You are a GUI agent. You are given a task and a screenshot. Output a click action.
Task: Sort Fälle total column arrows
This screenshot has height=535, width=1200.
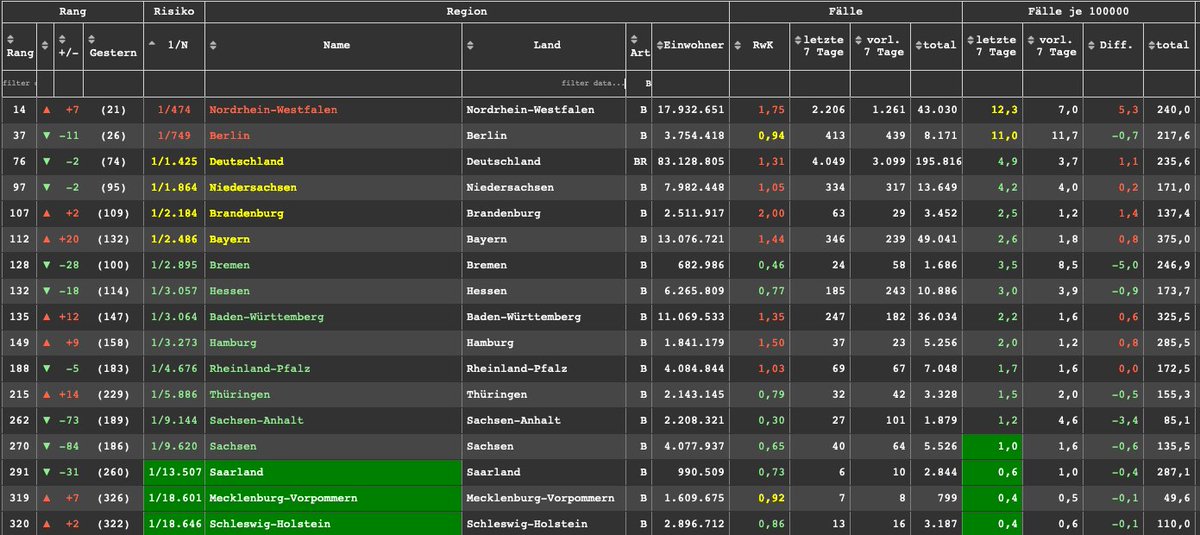coord(918,45)
